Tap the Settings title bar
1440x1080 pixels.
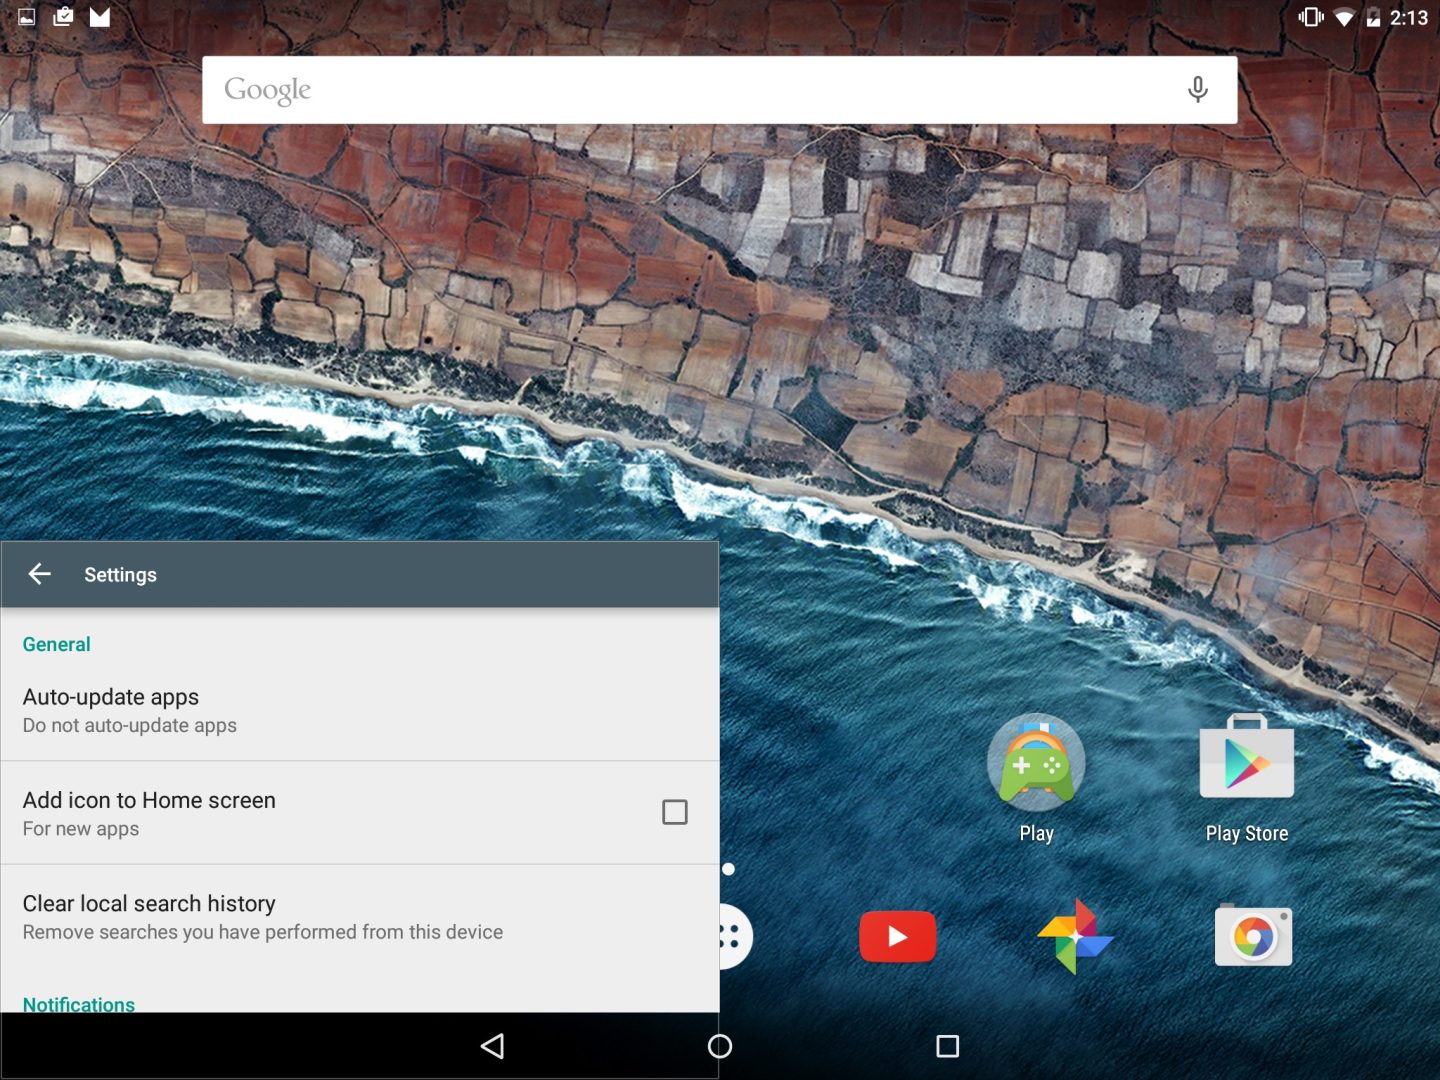[120, 574]
